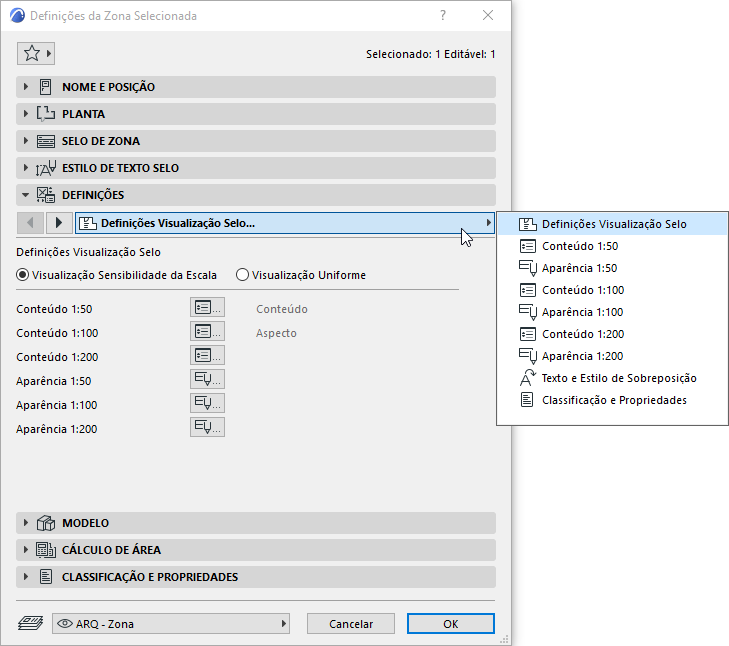729x646 pixels.
Task: Choose Classificação e Propriedades menu entry
Action: [612, 400]
